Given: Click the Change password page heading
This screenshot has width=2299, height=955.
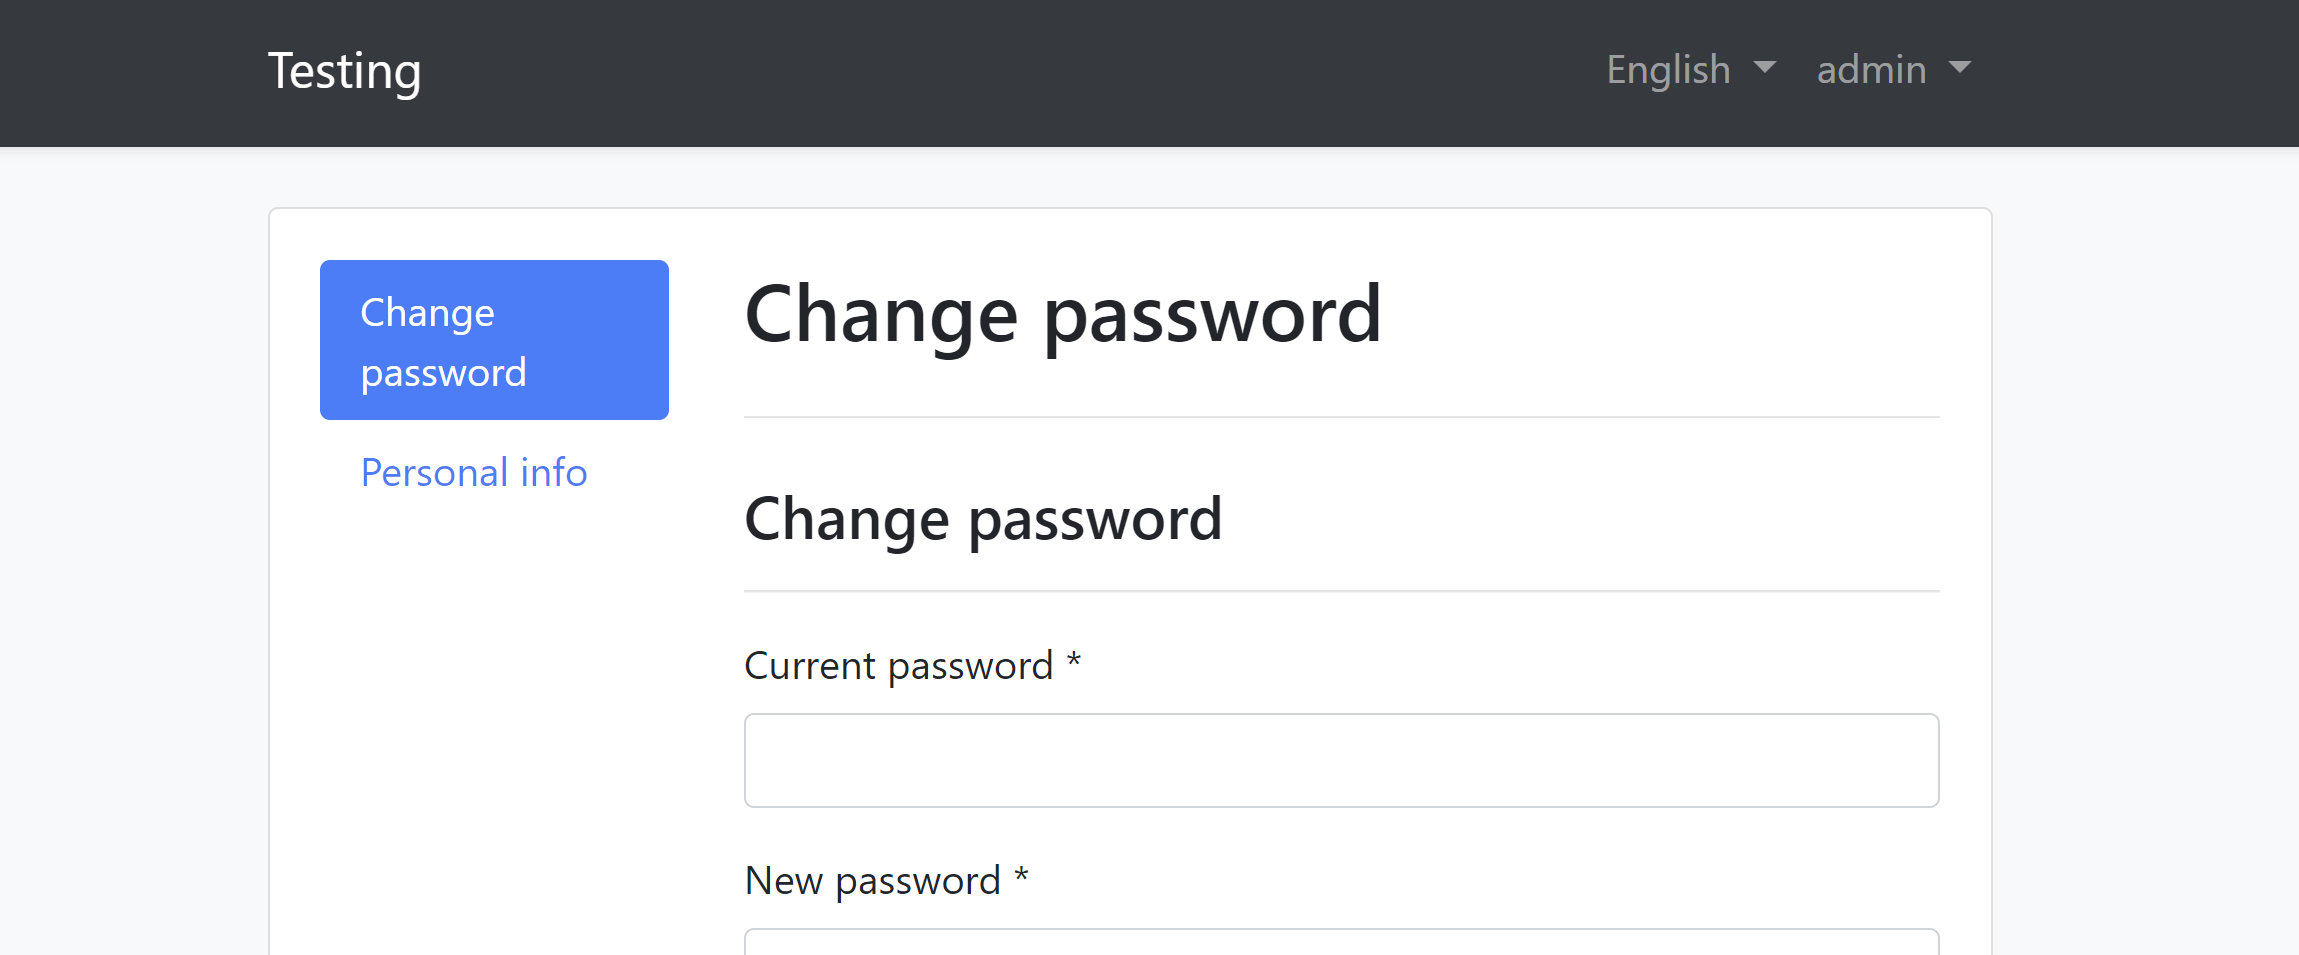Looking at the screenshot, I should (1063, 315).
